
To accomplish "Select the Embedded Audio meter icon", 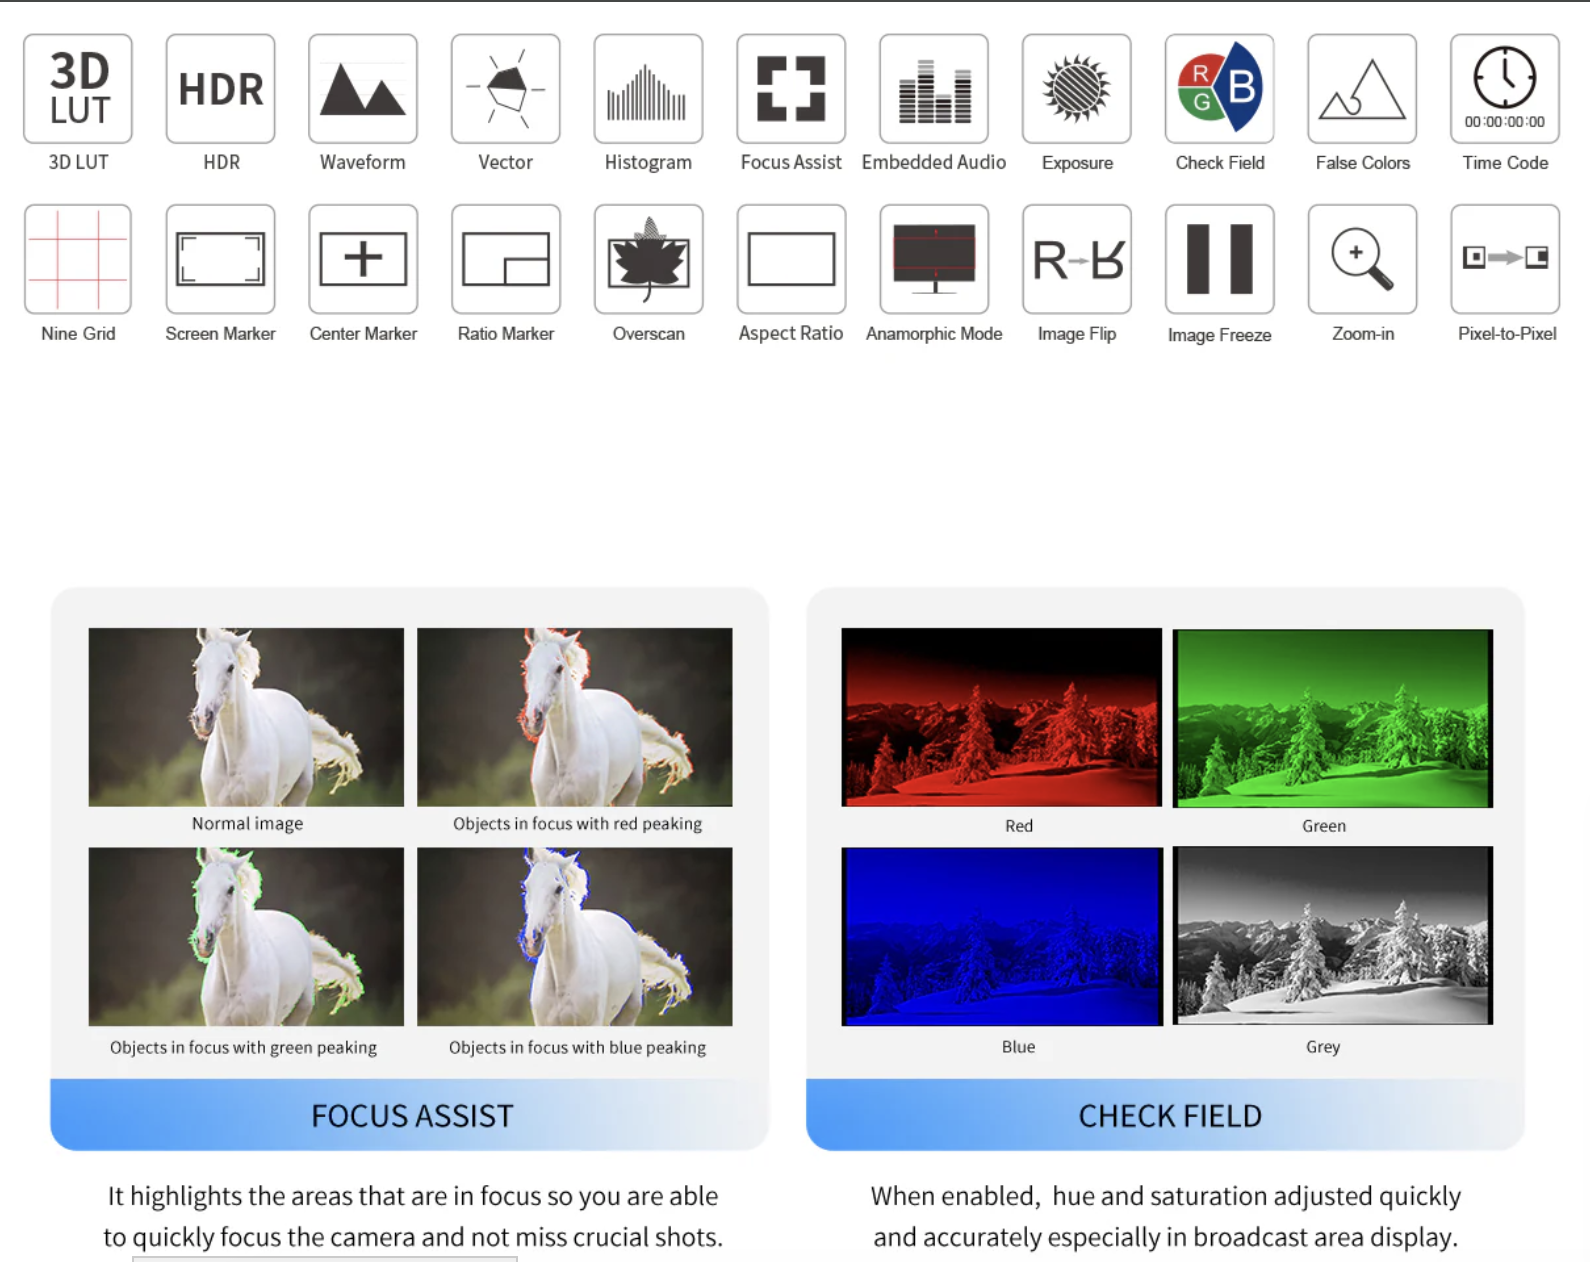I will click(x=934, y=89).
